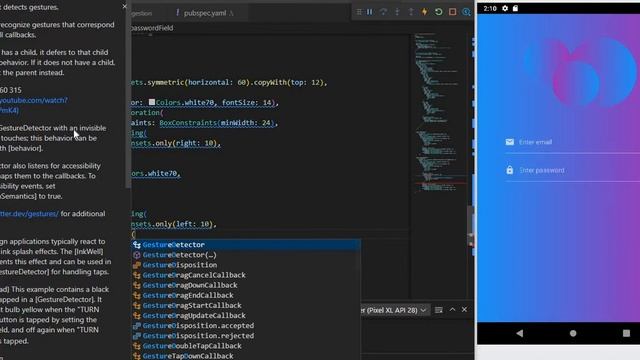Image resolution: width=640 pixels, height=360 pixels.
Task: Click the lock icon beside password field
Action: [510, 170]
